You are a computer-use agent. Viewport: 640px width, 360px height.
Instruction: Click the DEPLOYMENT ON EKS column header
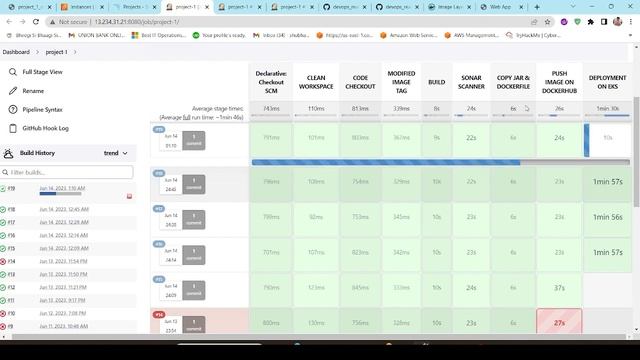(607, 82)
